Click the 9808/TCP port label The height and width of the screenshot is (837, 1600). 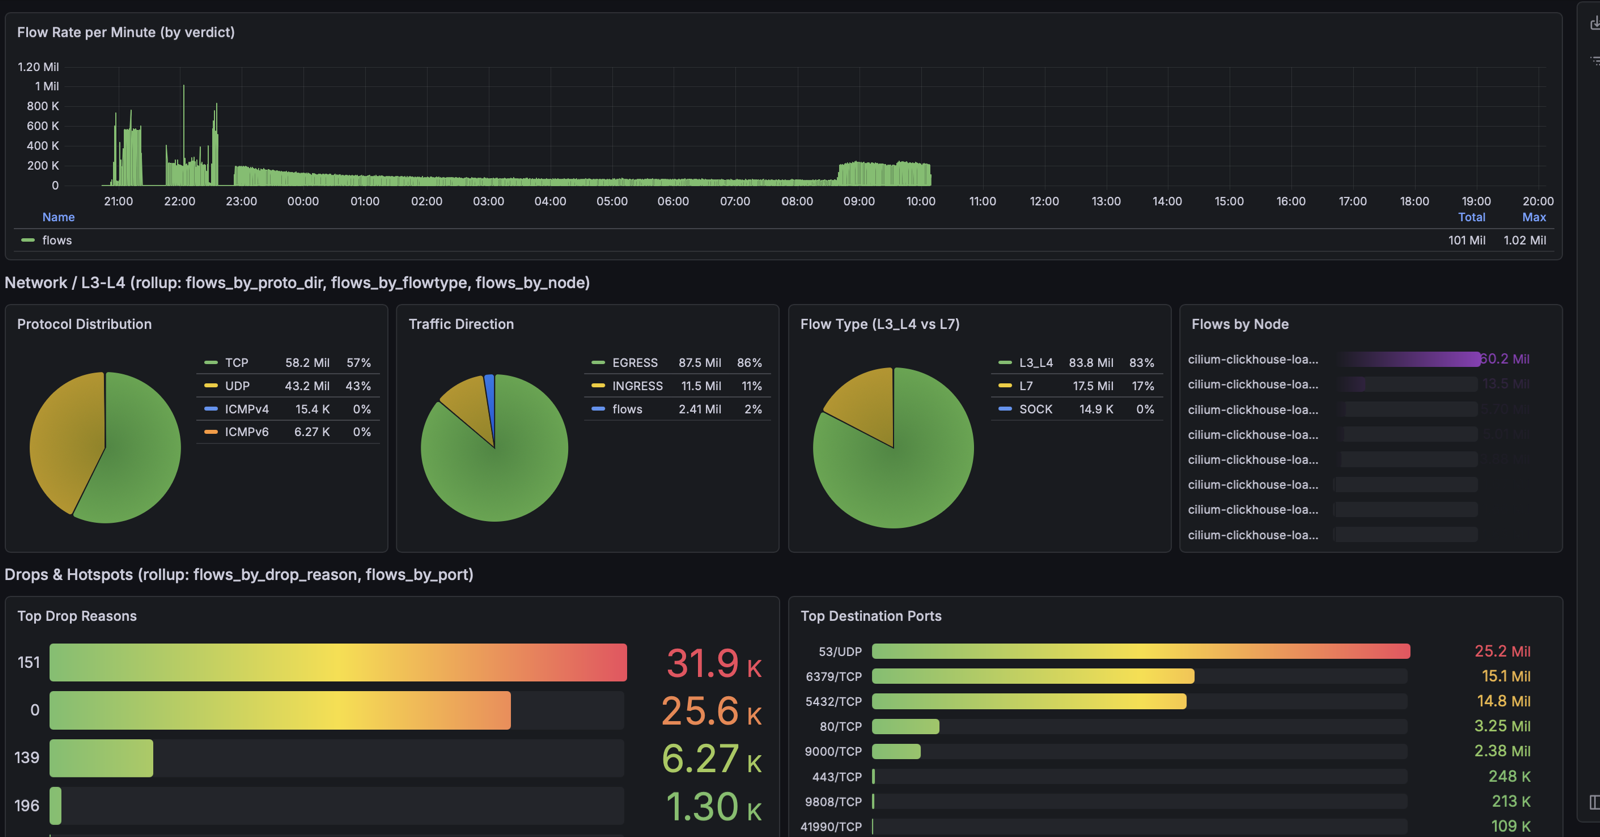click(833, 802)
